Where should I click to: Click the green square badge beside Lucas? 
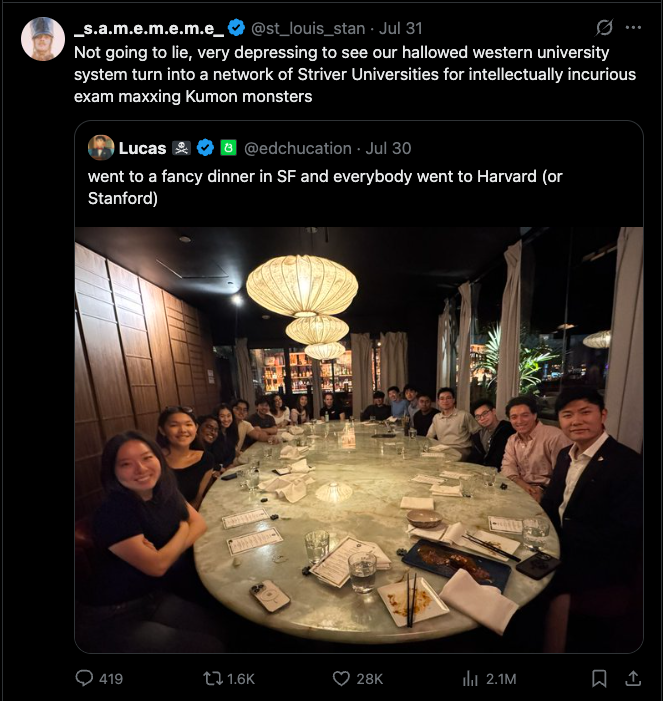pyautogui.click(x=228, y=148)
